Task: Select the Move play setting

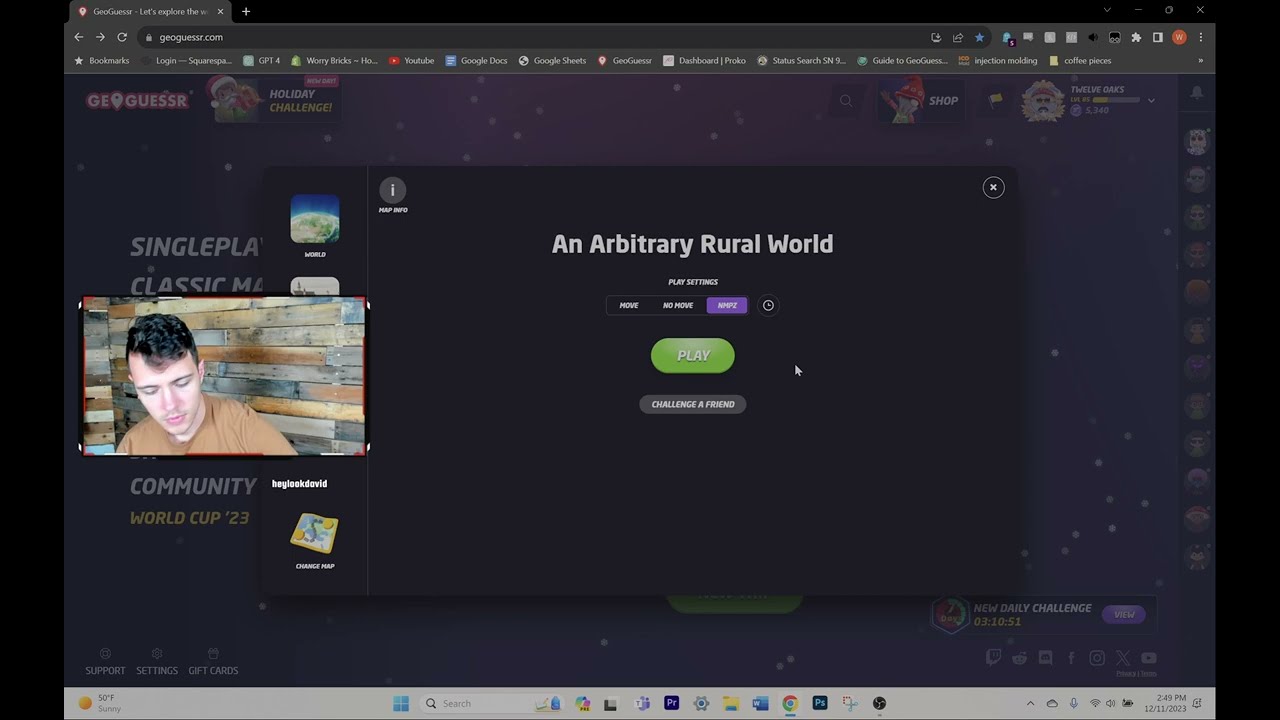Action: (629, 305)
